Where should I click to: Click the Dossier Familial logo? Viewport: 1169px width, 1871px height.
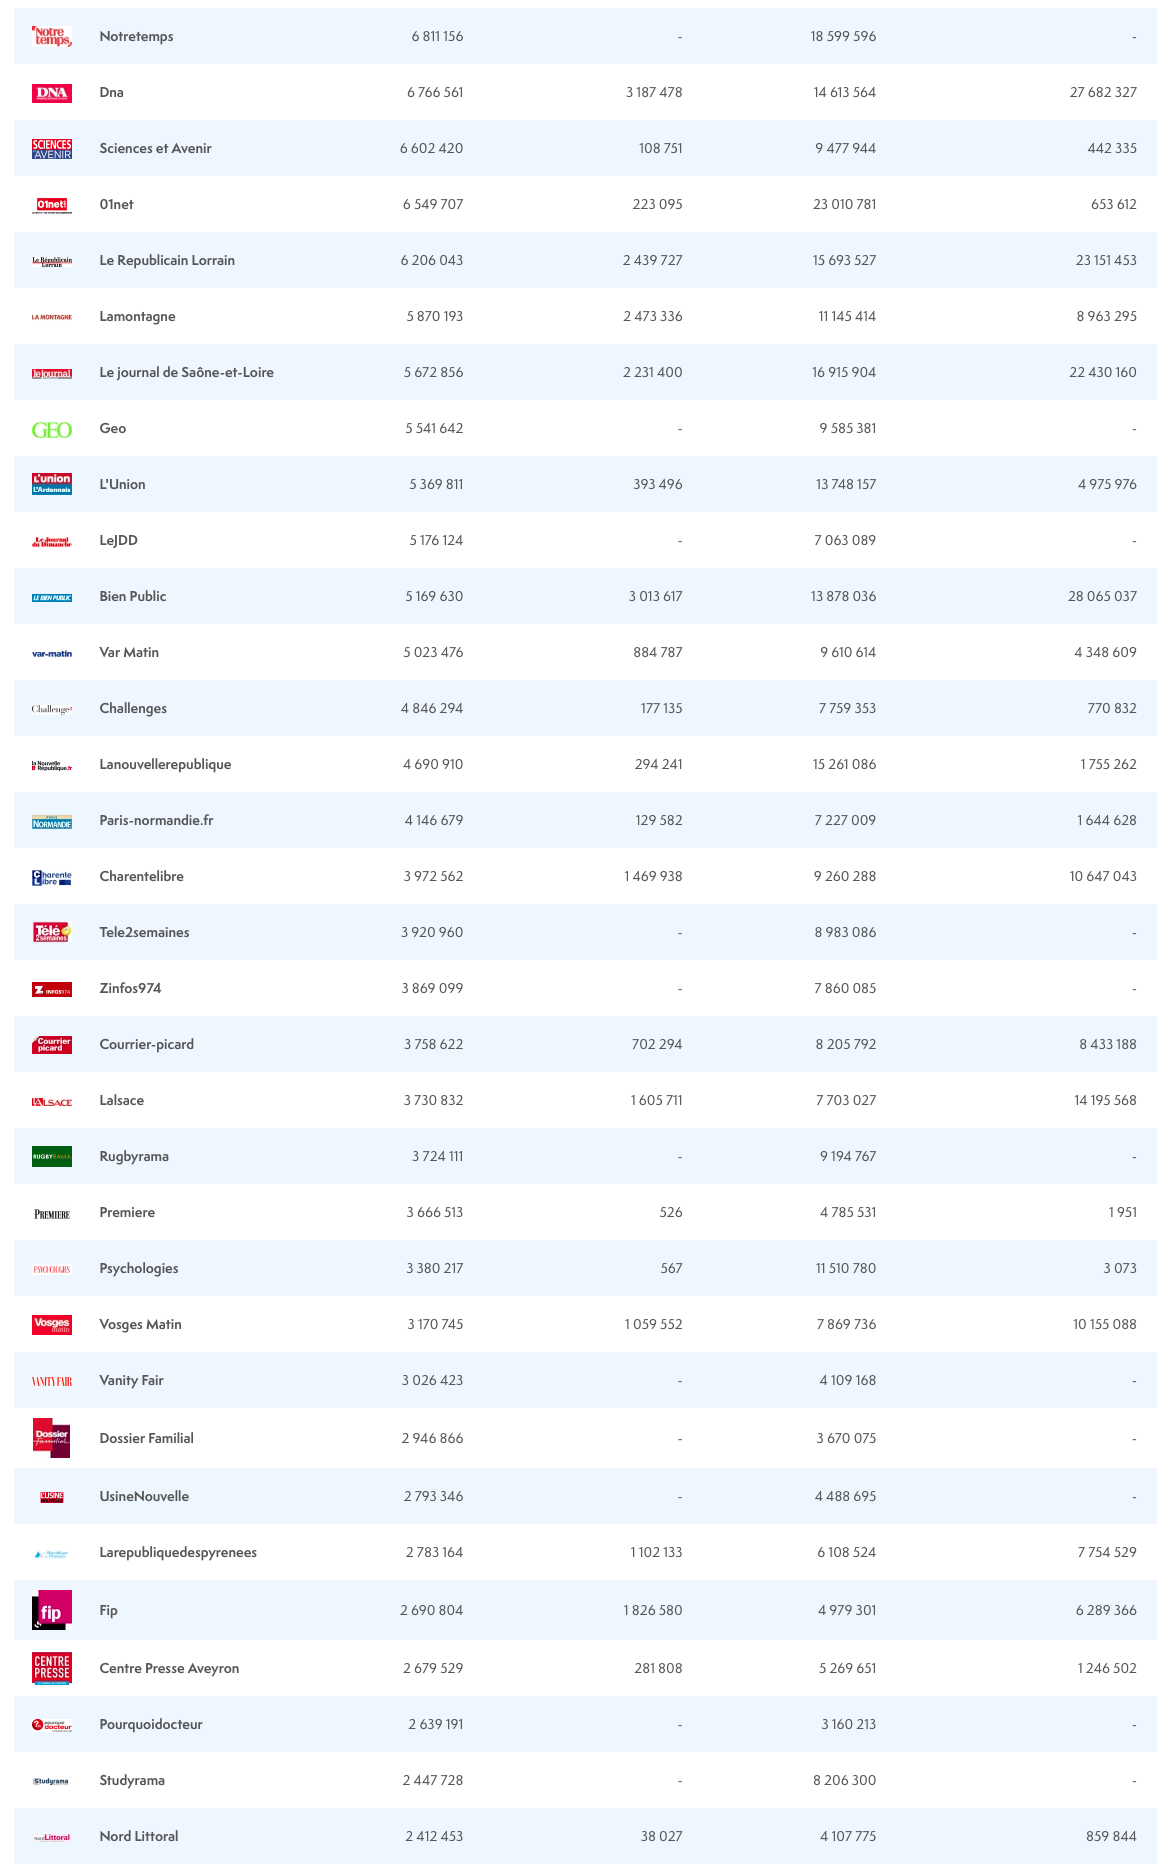[51, 1438]
